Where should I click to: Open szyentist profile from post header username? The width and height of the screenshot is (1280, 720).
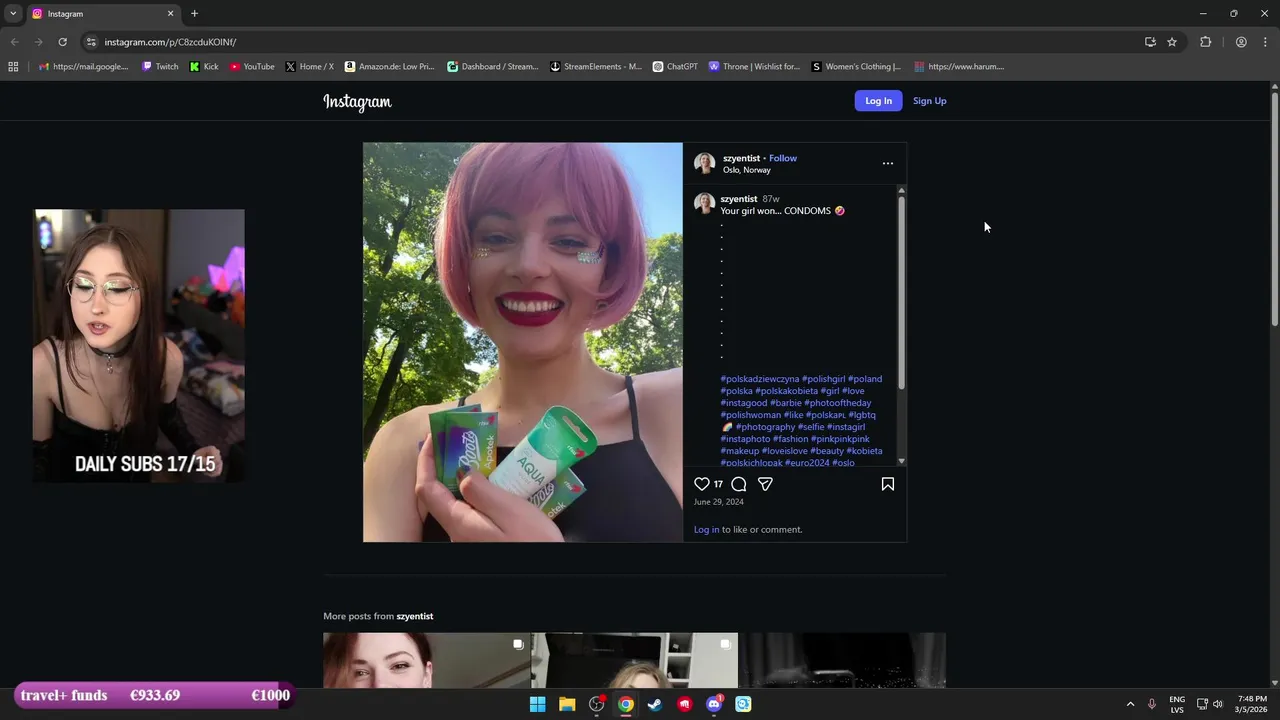coord(741,158)
